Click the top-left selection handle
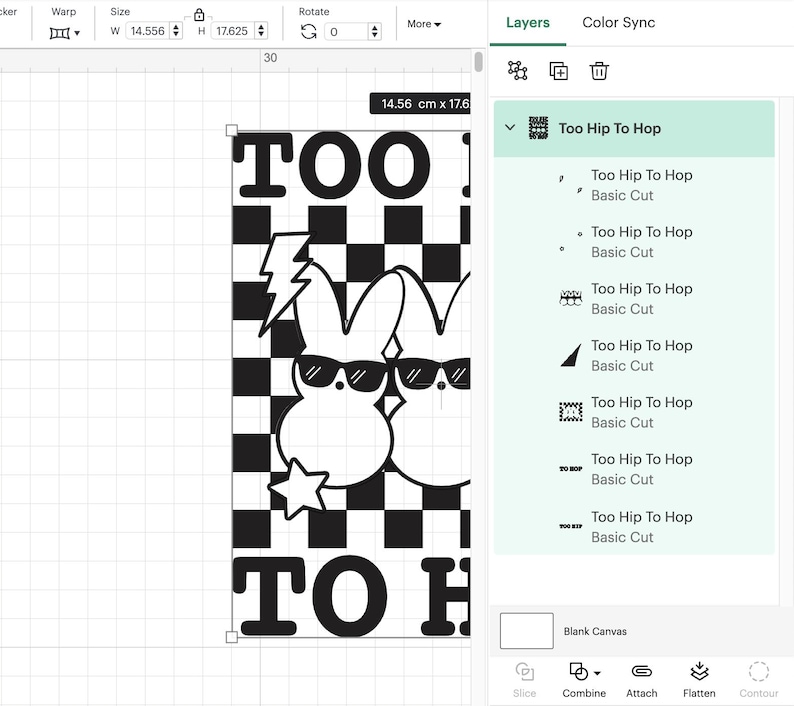 (231, 130)
